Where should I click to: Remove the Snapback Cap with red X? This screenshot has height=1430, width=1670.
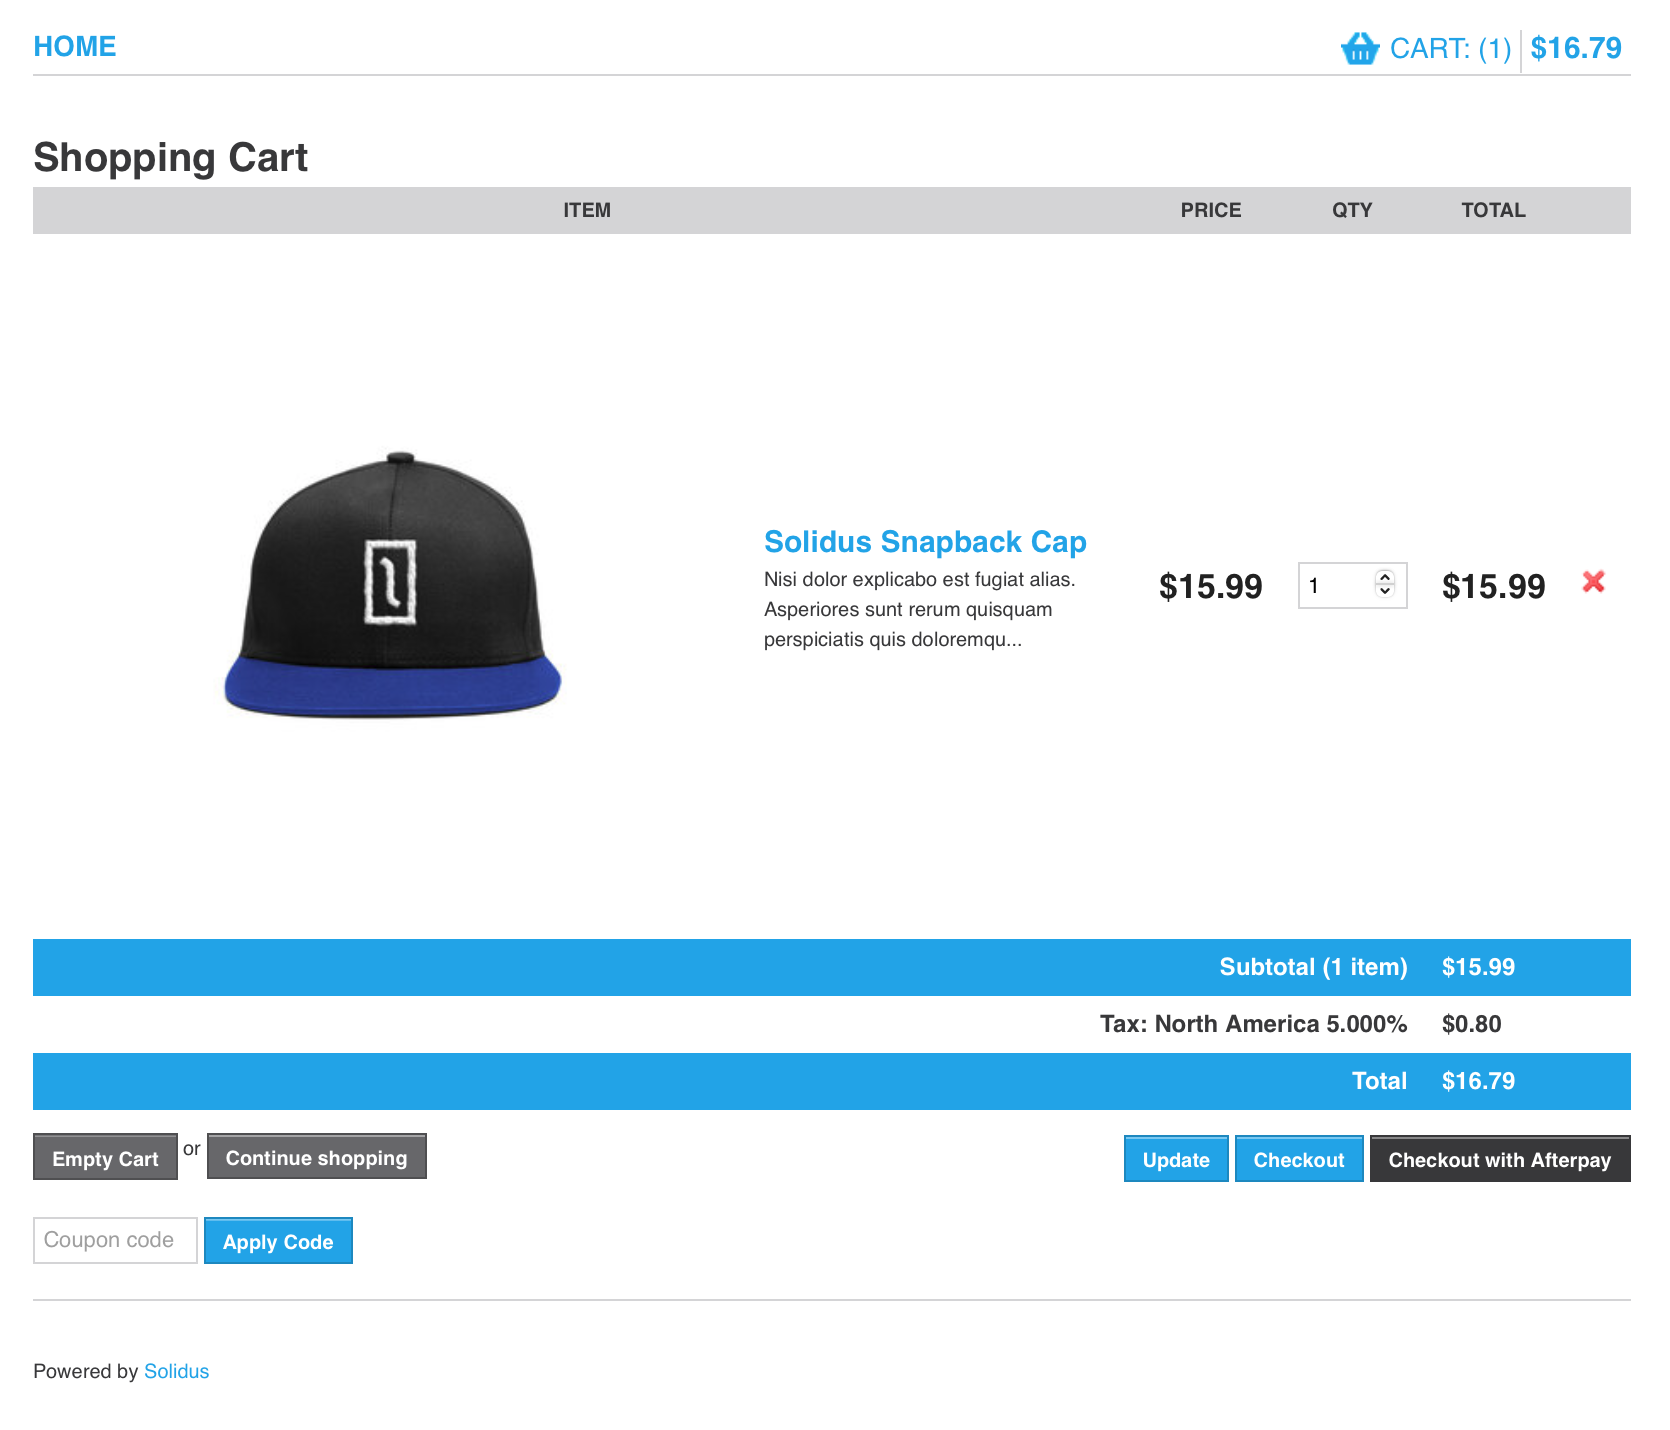[x=1593, y=582]
